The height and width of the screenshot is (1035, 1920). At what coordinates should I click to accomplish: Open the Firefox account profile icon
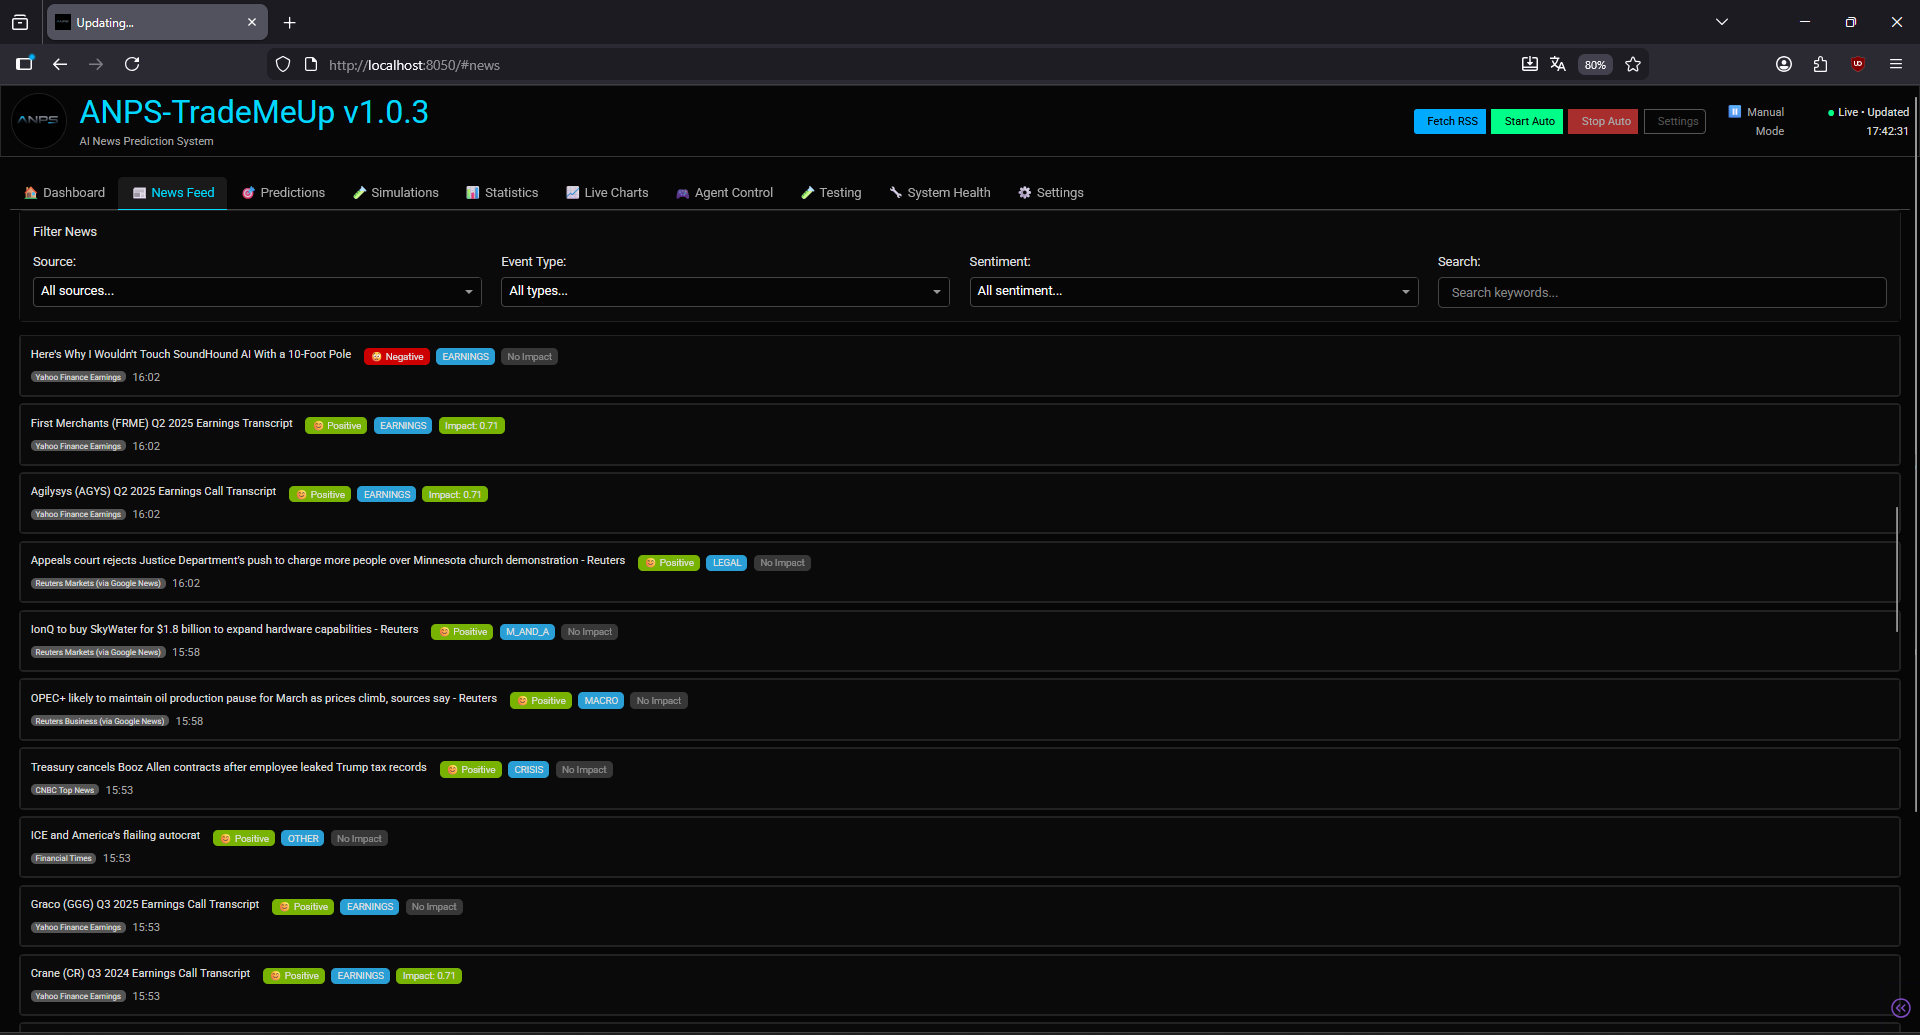1784,64
